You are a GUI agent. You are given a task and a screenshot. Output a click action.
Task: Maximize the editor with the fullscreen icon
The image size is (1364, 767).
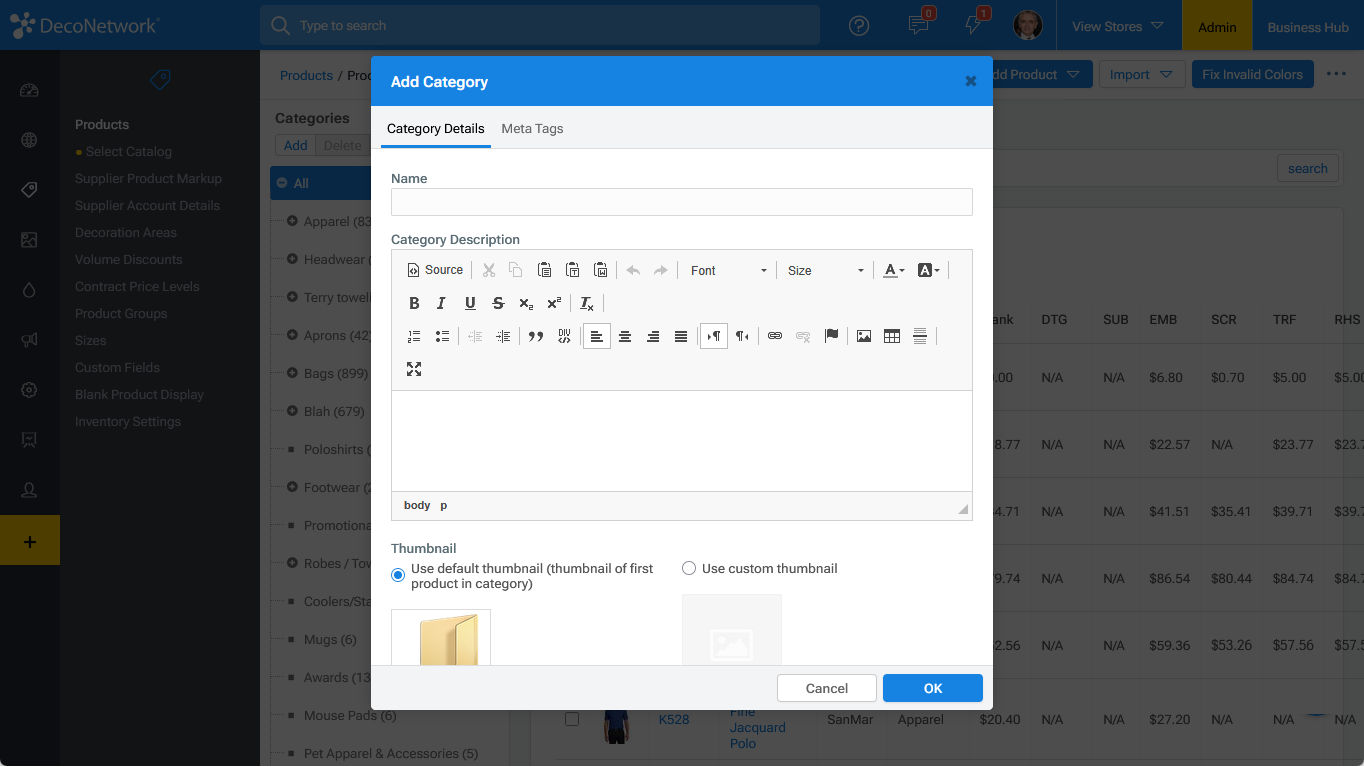pos(414,369)
